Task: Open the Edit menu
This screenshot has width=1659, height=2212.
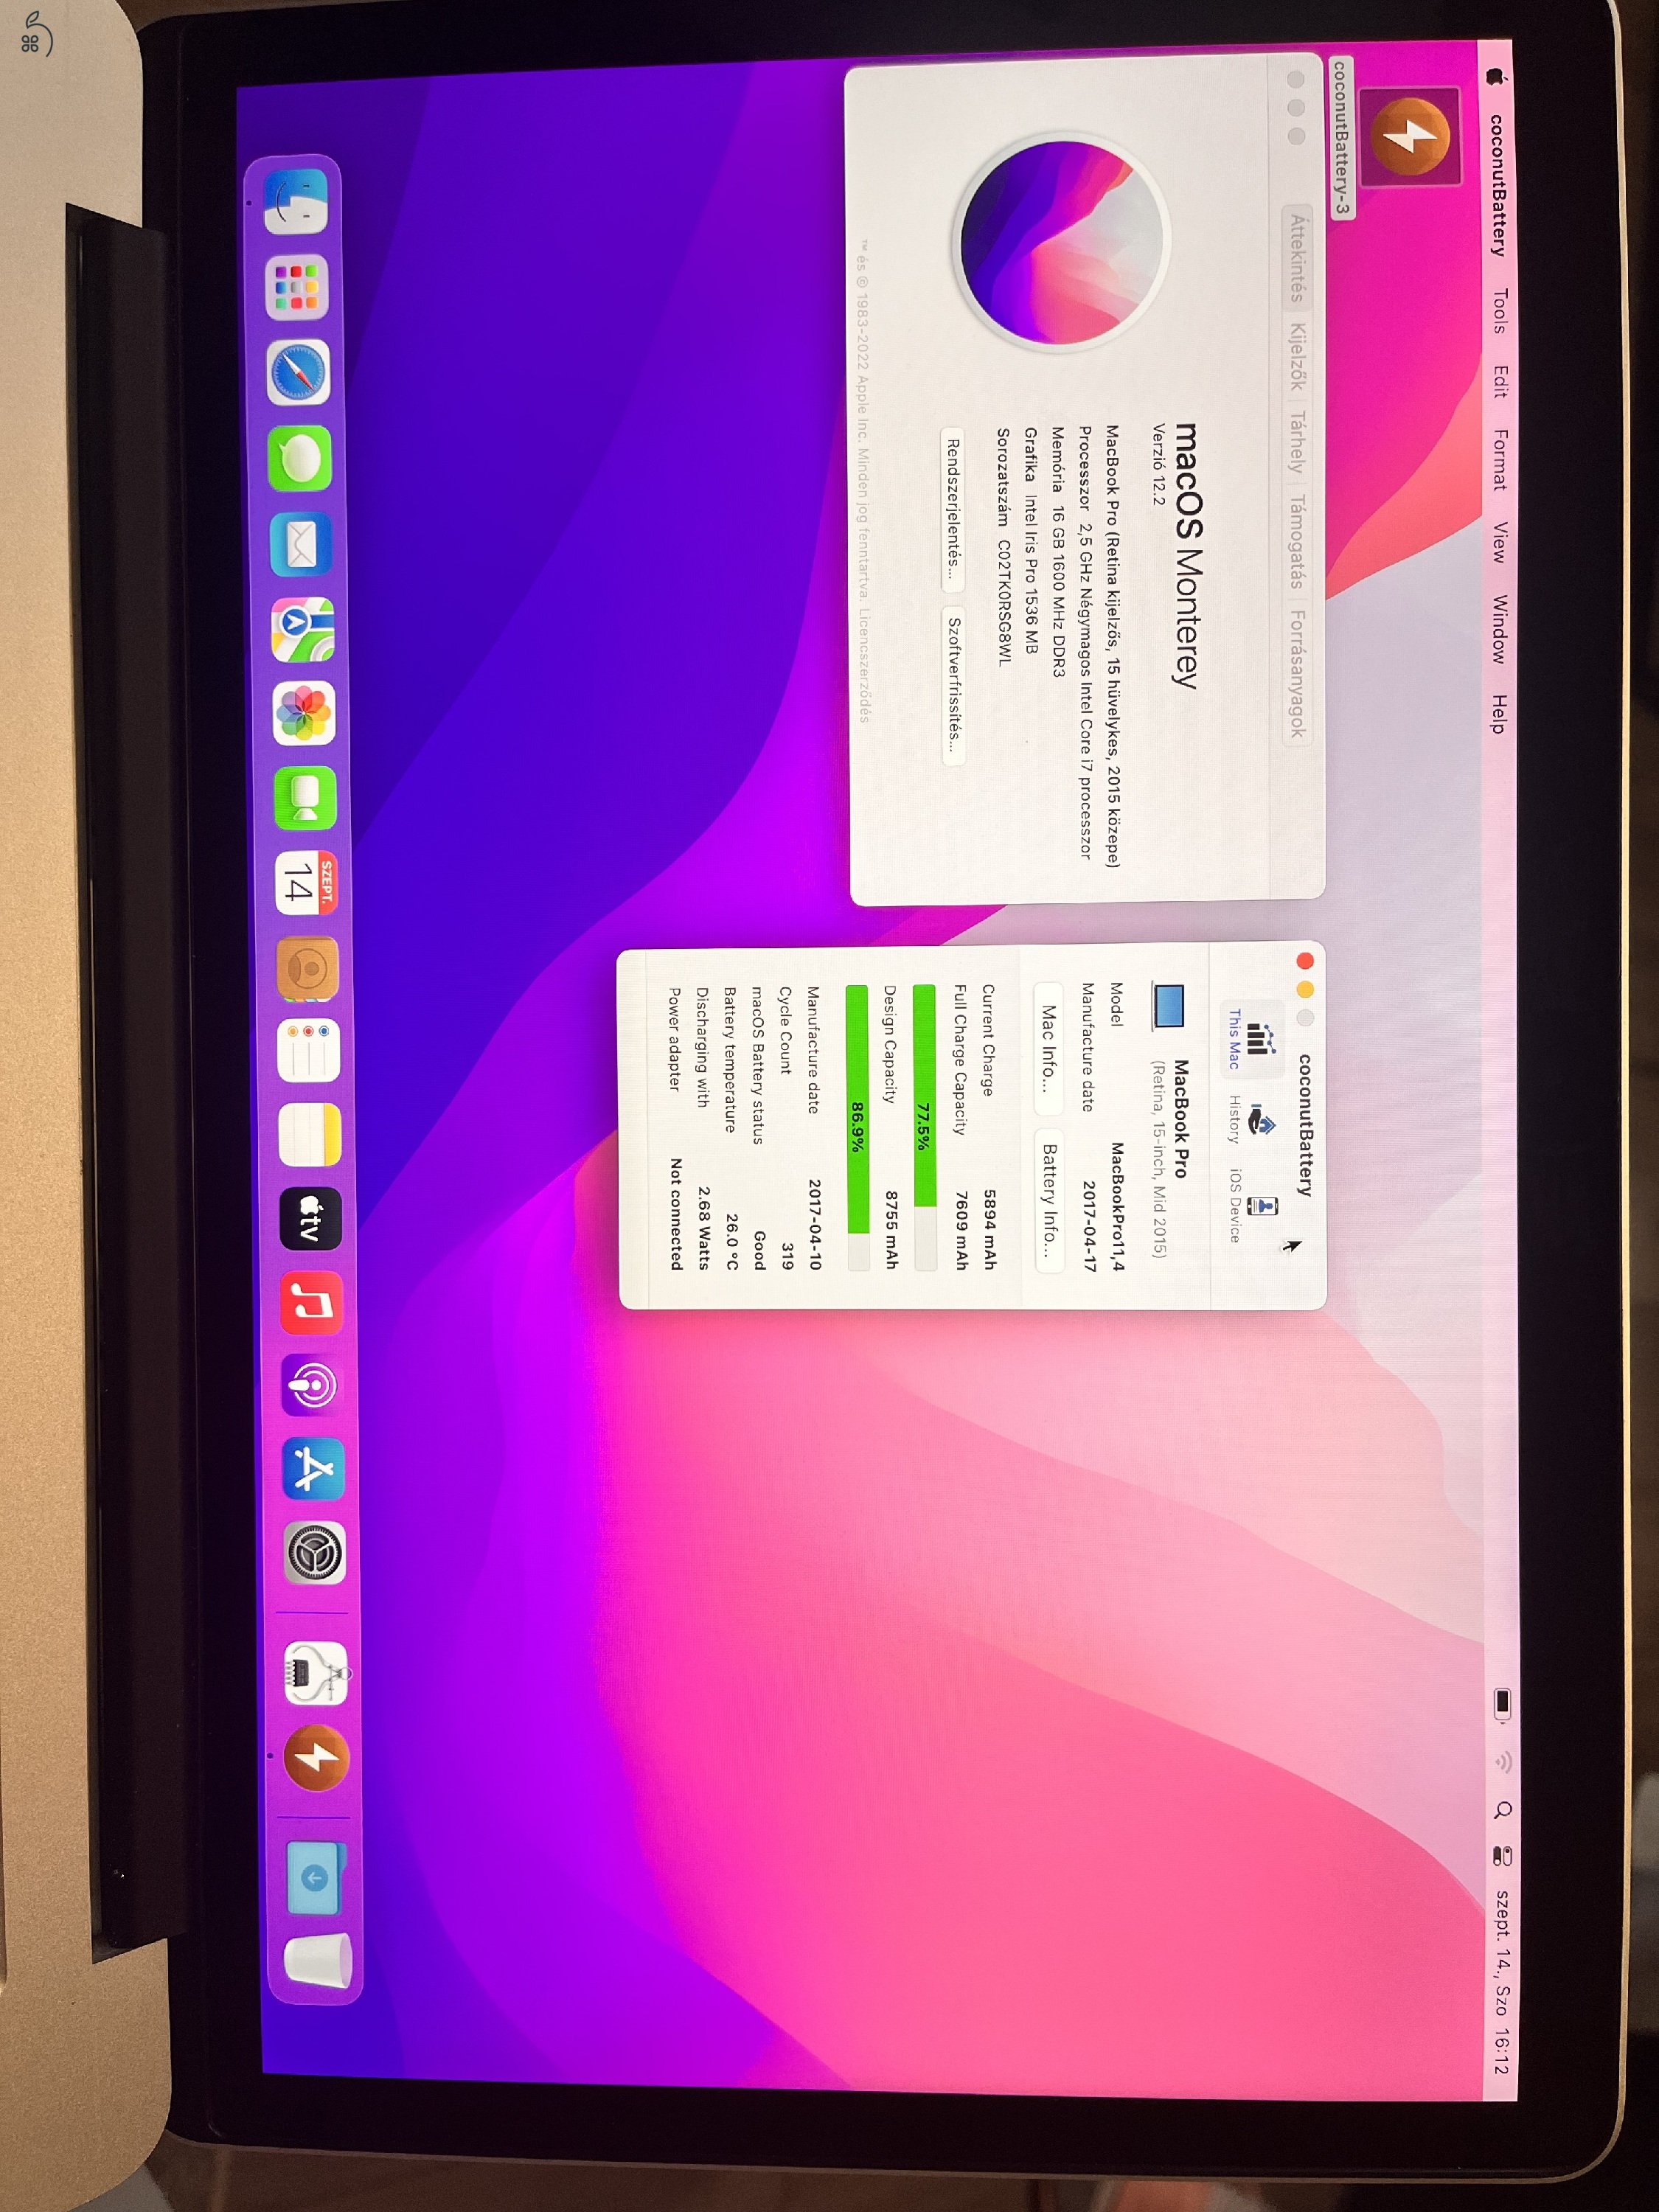Action: point(1499,382)
